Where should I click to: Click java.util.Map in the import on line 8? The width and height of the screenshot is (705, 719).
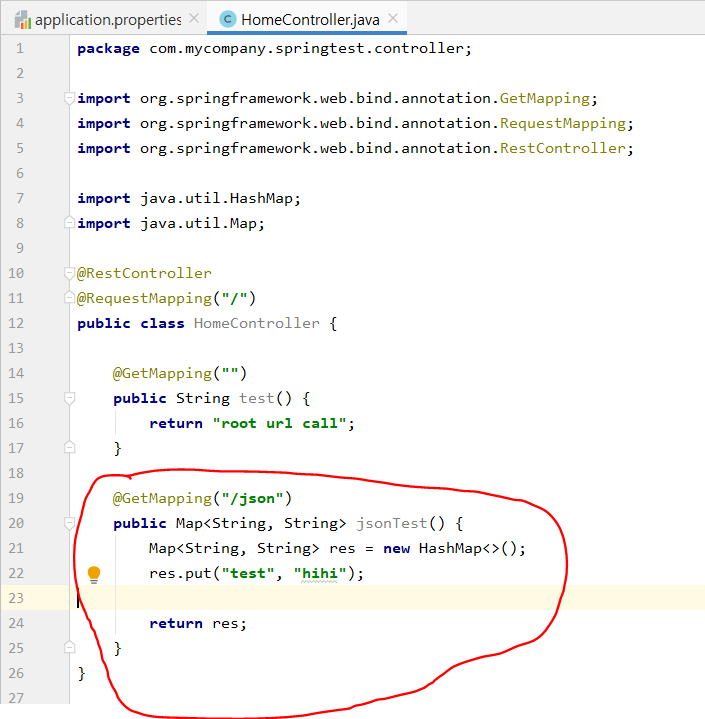tap(198, 224)
